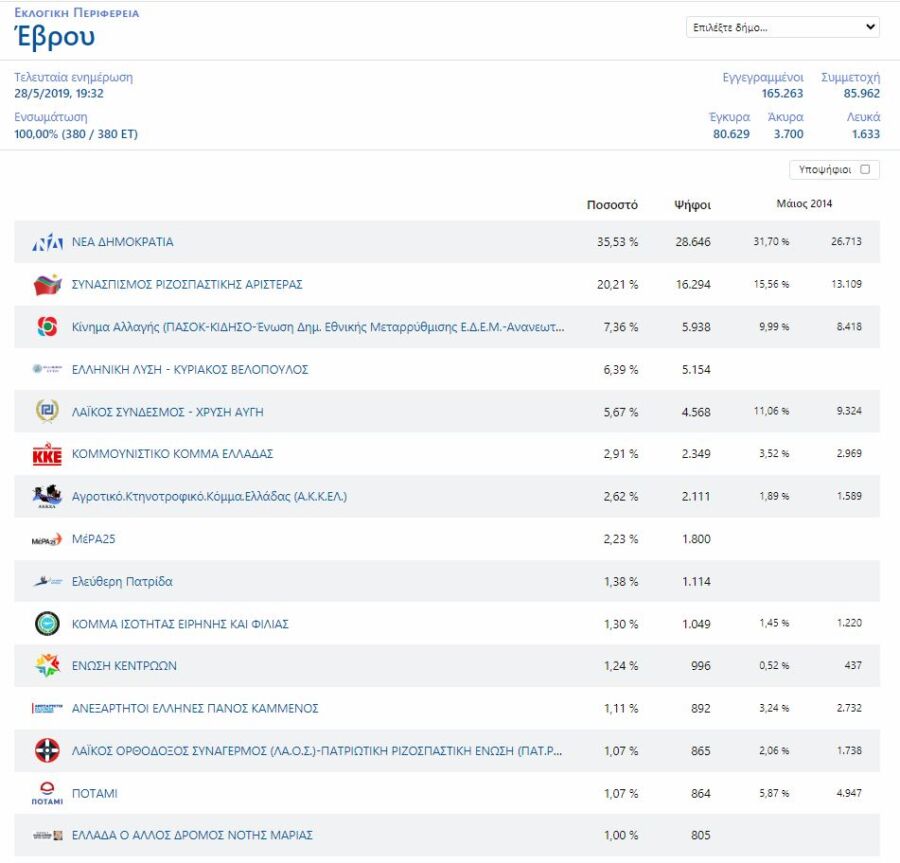Image resolution: width=900 pixels, height=863 pixels.
Task: Open ΣΥΝΑΣΠΙΣΜΟΣ ΡΙΖΟΣΠΑΣΤΙΚΗΣ ΑΡΙΣΤΕΡΑΣ link
Action: coord(187,285)
